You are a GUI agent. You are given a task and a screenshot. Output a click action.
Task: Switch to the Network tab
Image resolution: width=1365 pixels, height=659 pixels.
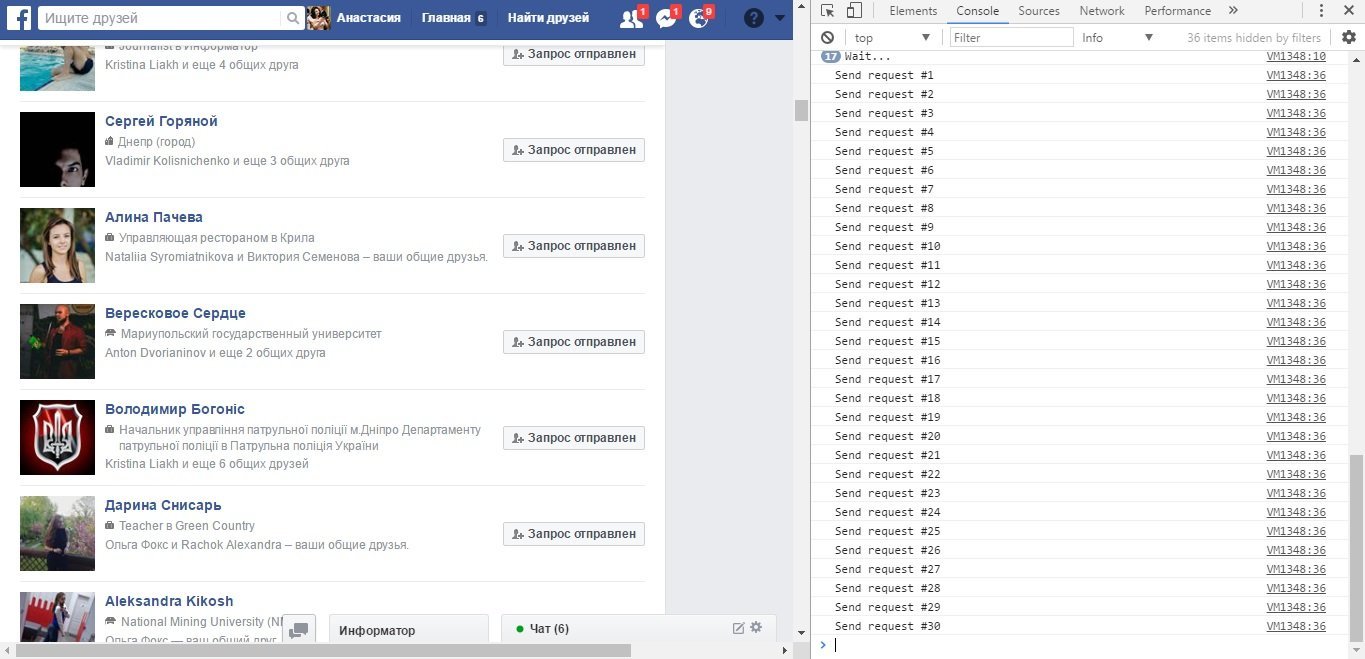tap(1101, 11)
